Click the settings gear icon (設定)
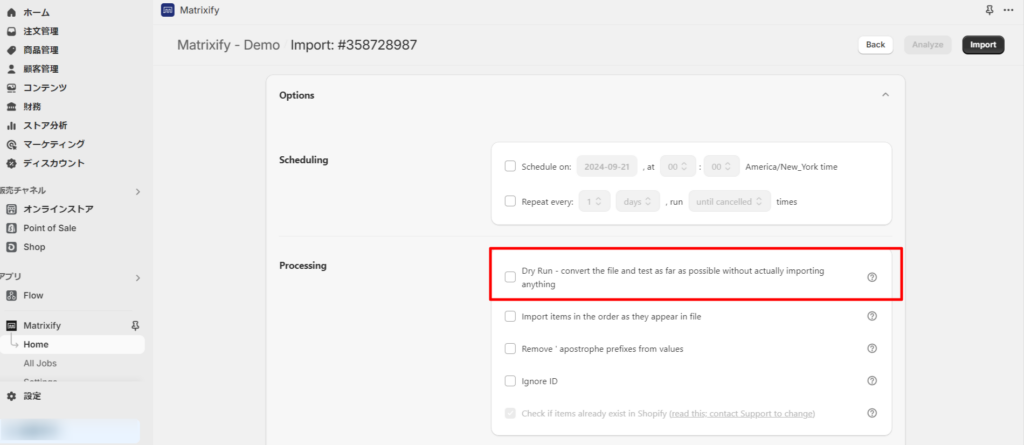The width and height of the screenshot is (1024, 445). coord(11,396)
